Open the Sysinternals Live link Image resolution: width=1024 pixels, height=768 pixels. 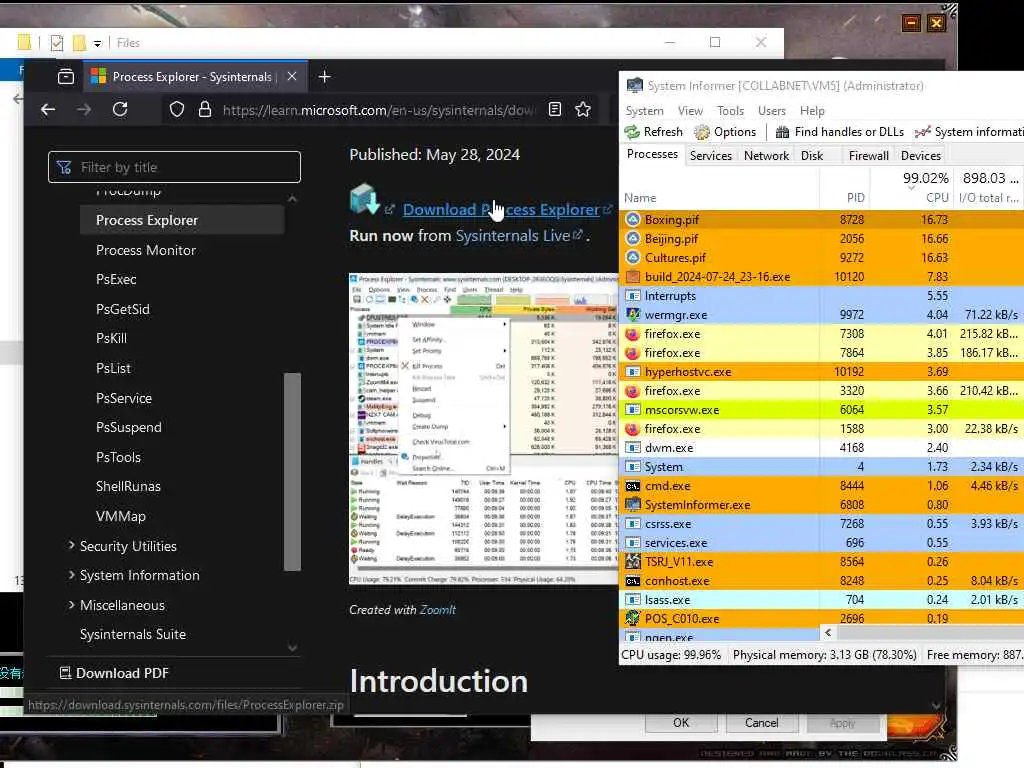513,236
